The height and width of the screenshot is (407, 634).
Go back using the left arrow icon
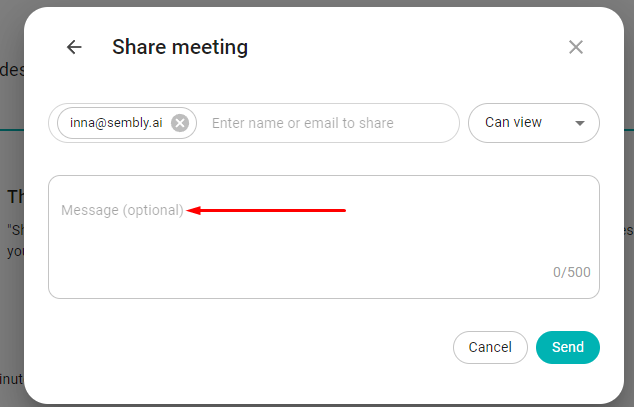[74, 47]
